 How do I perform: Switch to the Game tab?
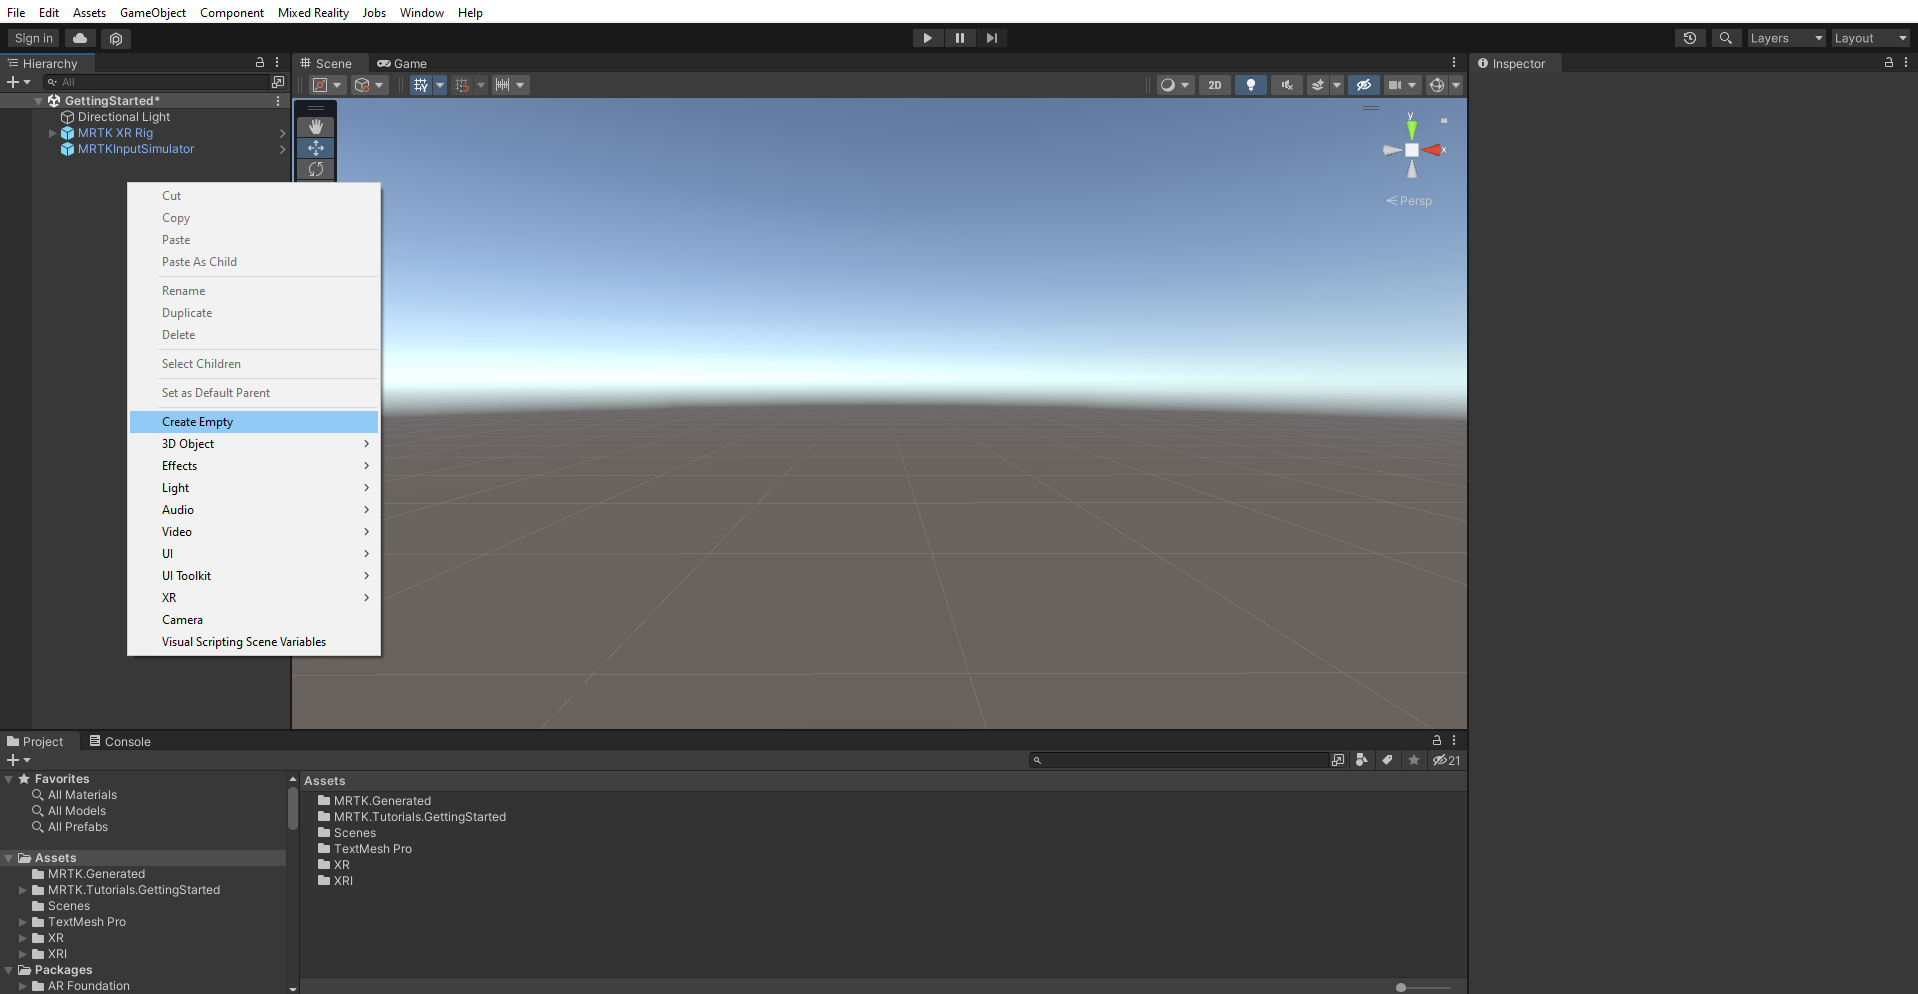[402, 63]
